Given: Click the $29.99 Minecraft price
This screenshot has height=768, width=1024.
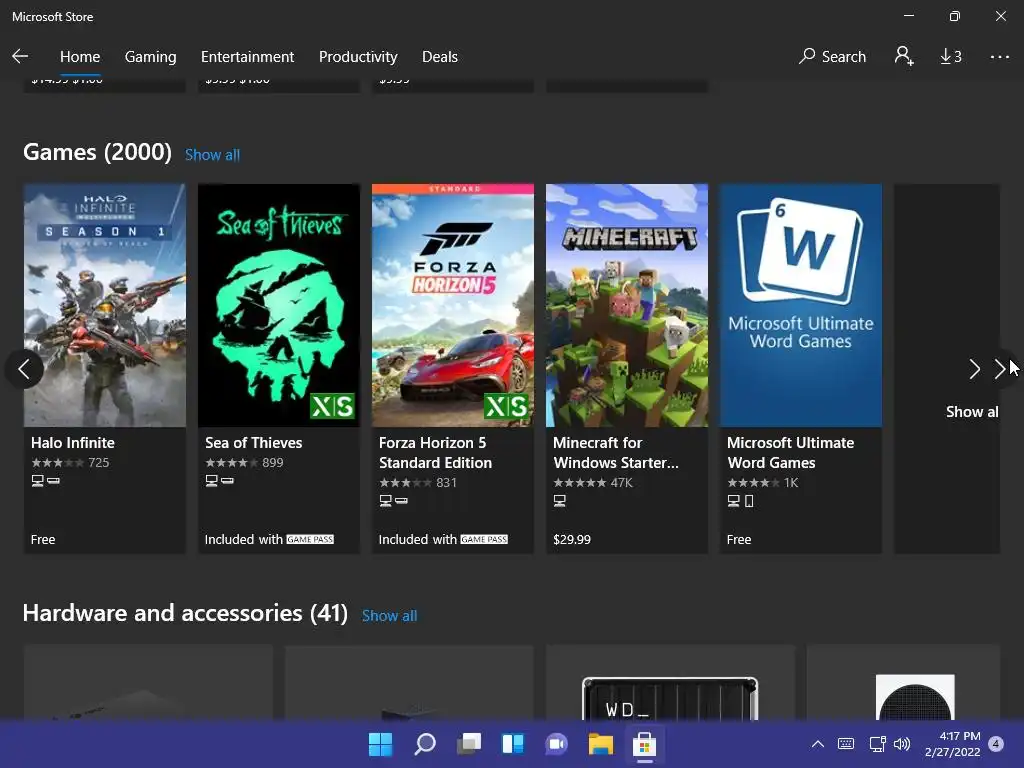Looking at the screenshot, I should [571, 539].
